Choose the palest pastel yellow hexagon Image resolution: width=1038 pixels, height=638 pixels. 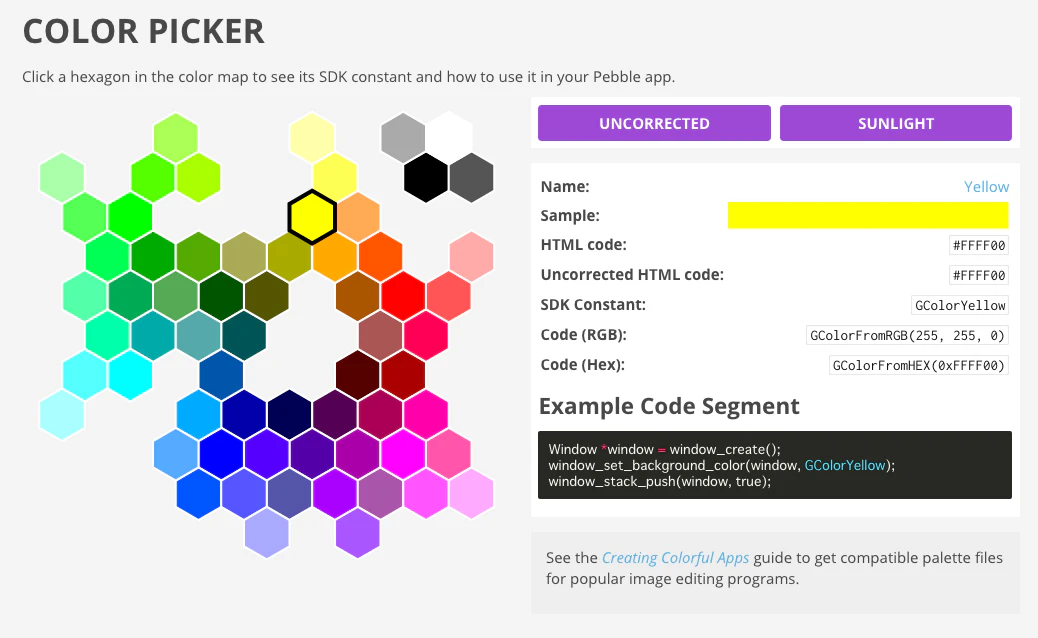312,138
